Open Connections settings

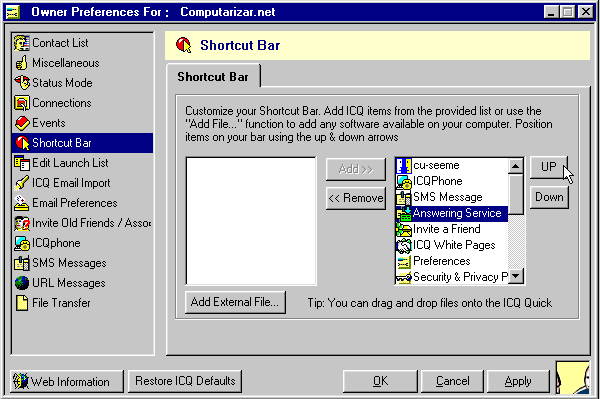[x=82, y=103]
